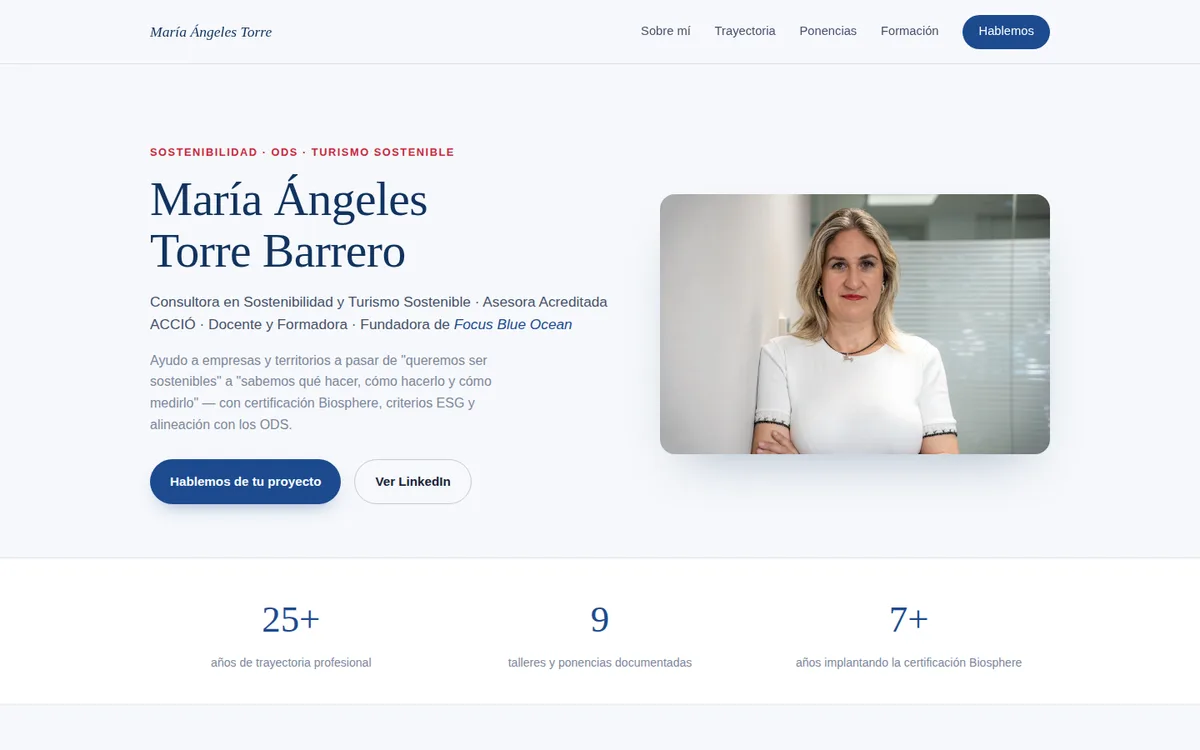Navigate to Ponencias
This screenshot has width=1200, height=750.
tap(828, 31)
